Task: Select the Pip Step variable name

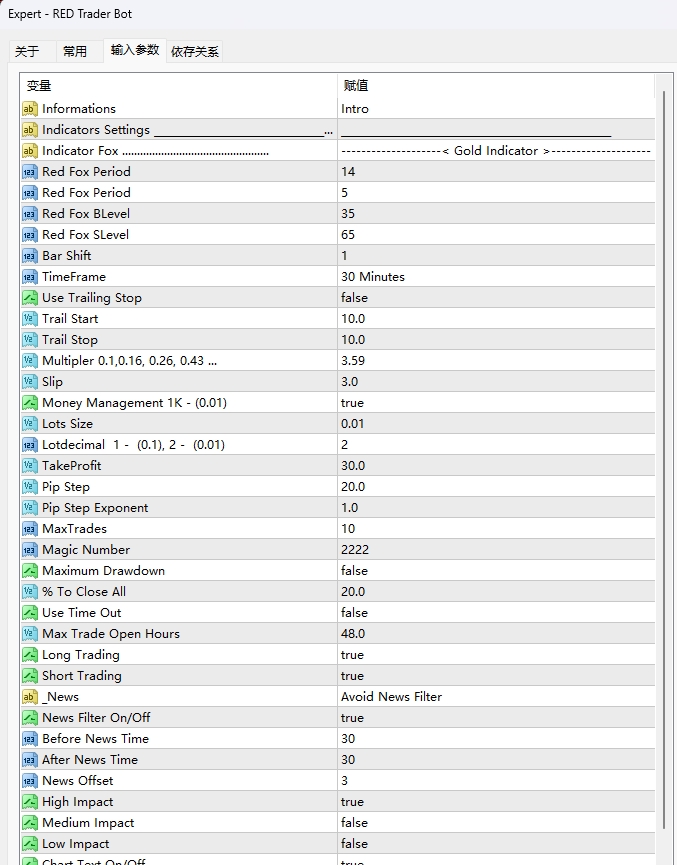Action: (66, 487)
